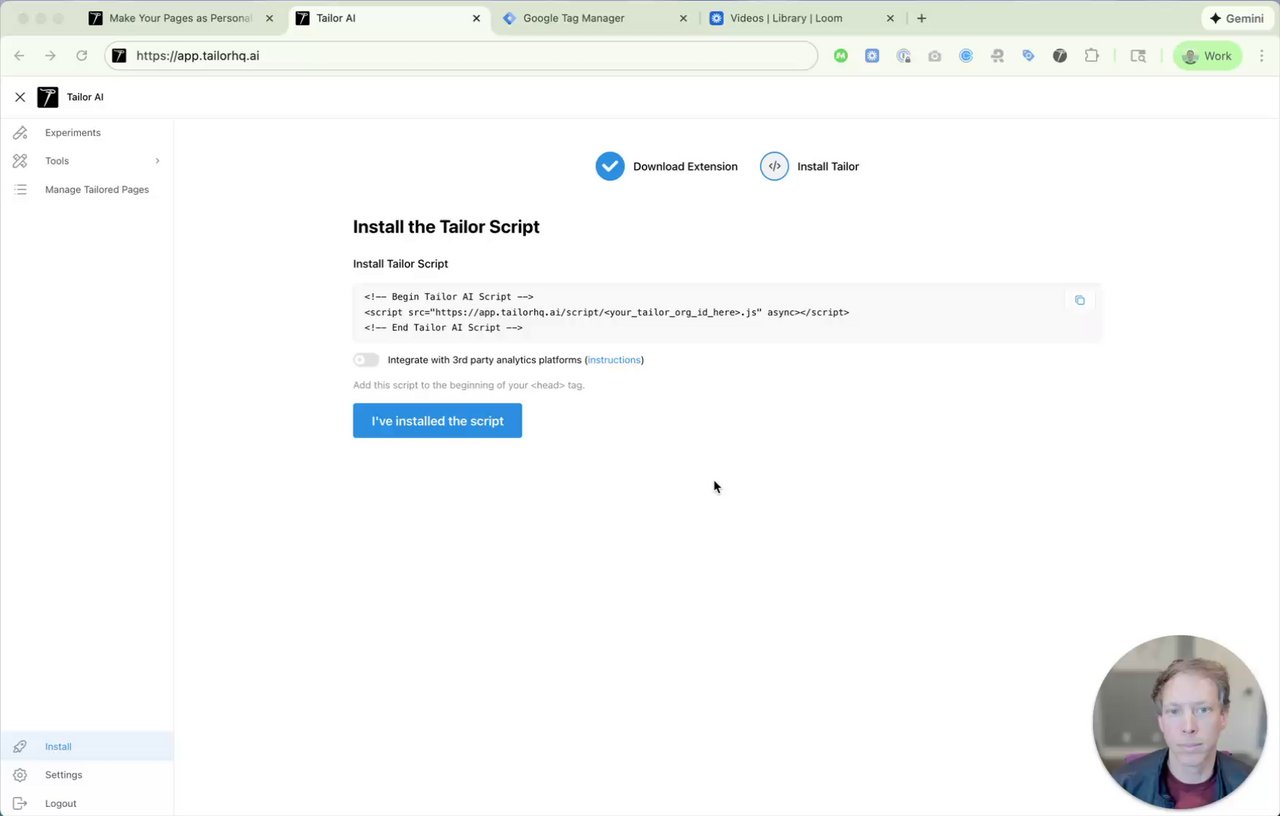Click the script src code line
This screenshot has height=816, width=1280.
click(607, 312)
